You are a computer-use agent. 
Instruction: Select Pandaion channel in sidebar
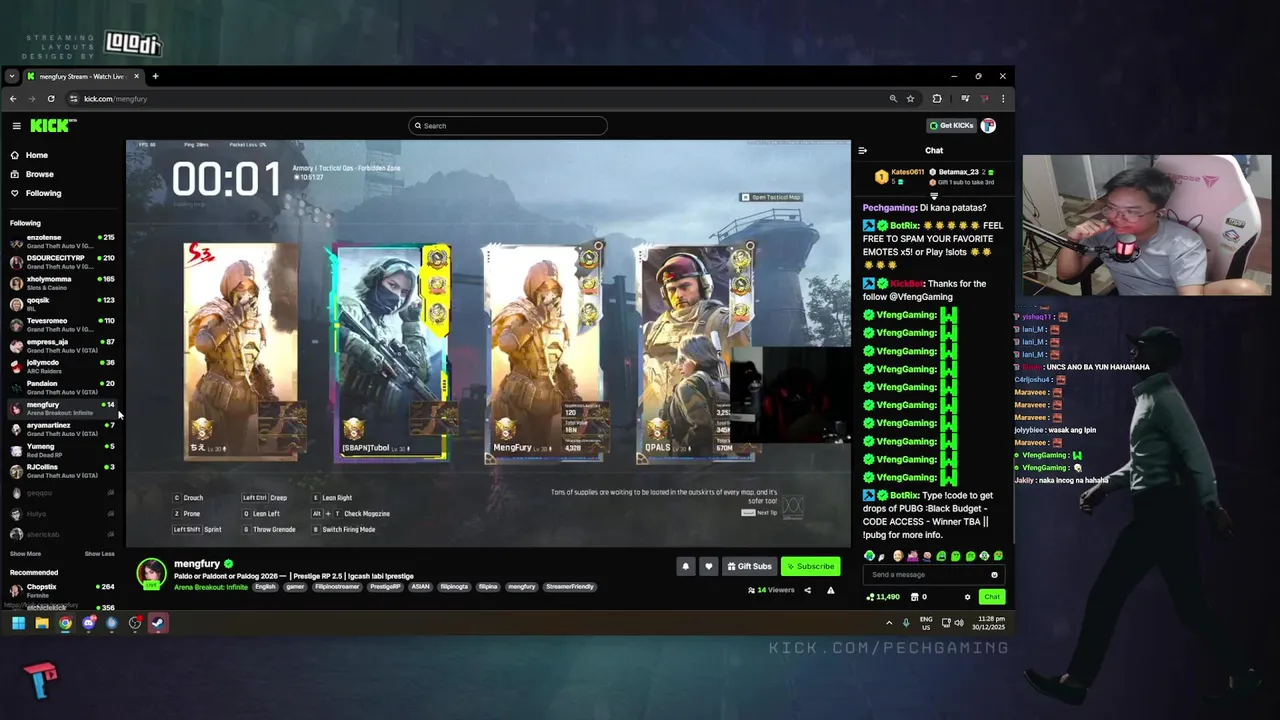(x=62, y=387)
